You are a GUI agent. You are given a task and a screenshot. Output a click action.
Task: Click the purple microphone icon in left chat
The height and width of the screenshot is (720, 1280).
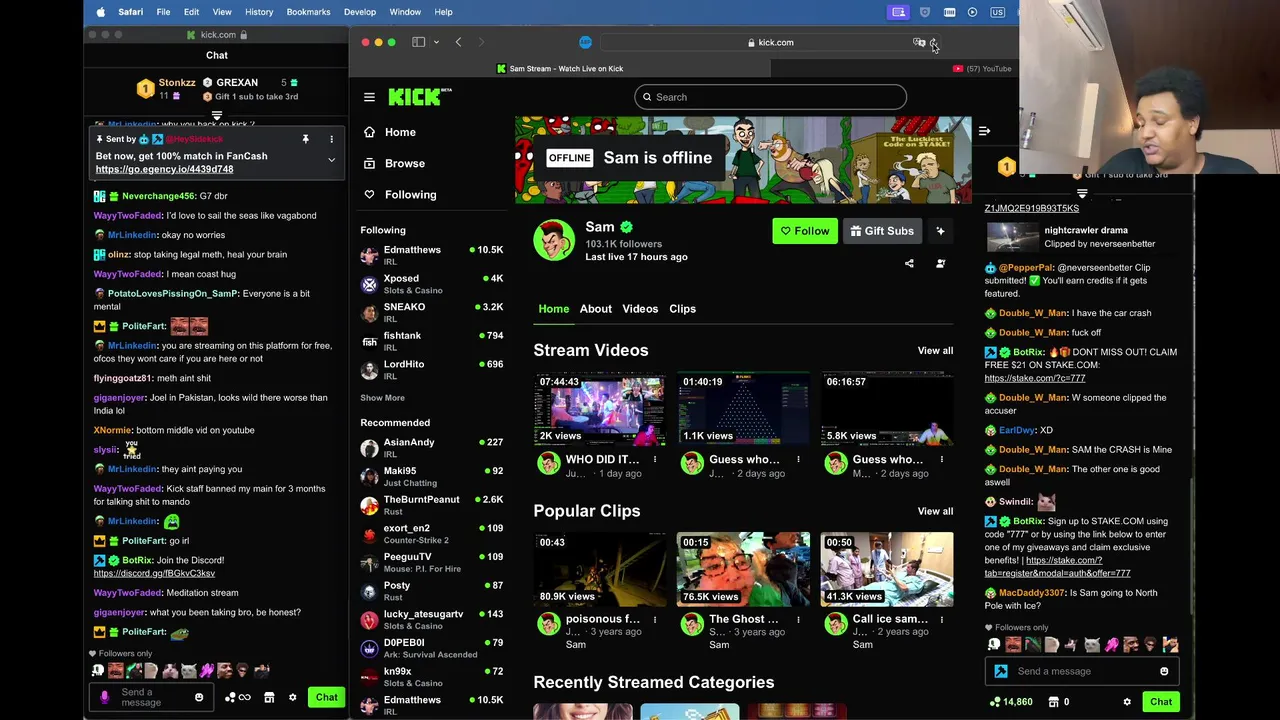104,697
